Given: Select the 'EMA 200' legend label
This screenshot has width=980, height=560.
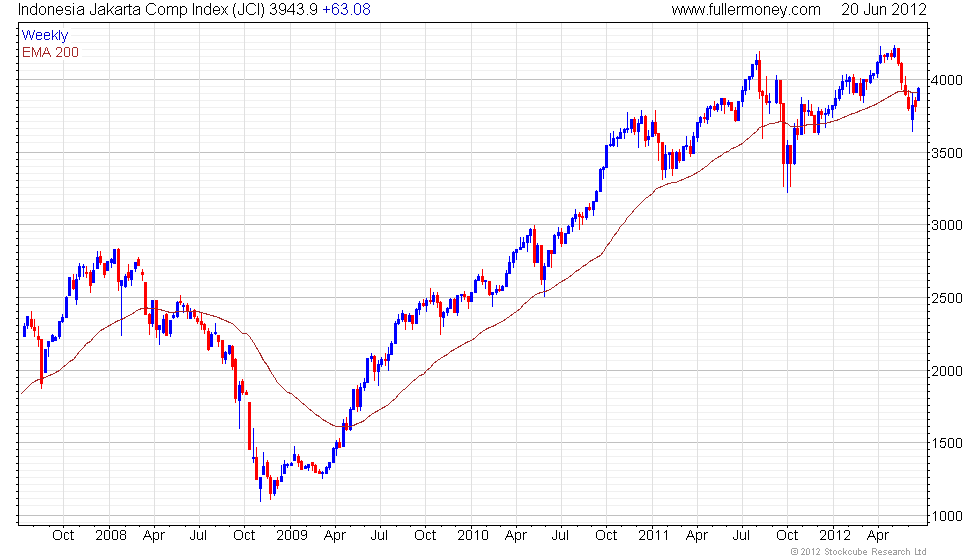Looking at the screenshot, I should click(51, 52).
